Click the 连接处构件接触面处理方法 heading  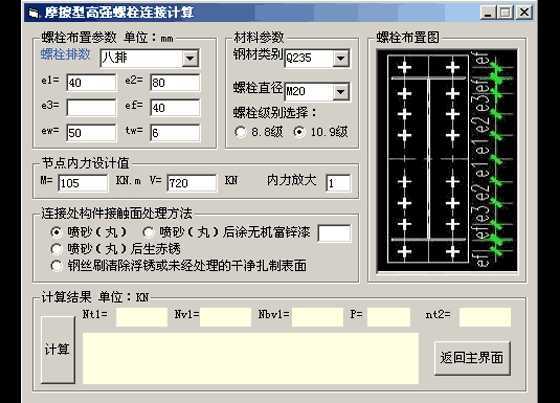pos(117,213)
